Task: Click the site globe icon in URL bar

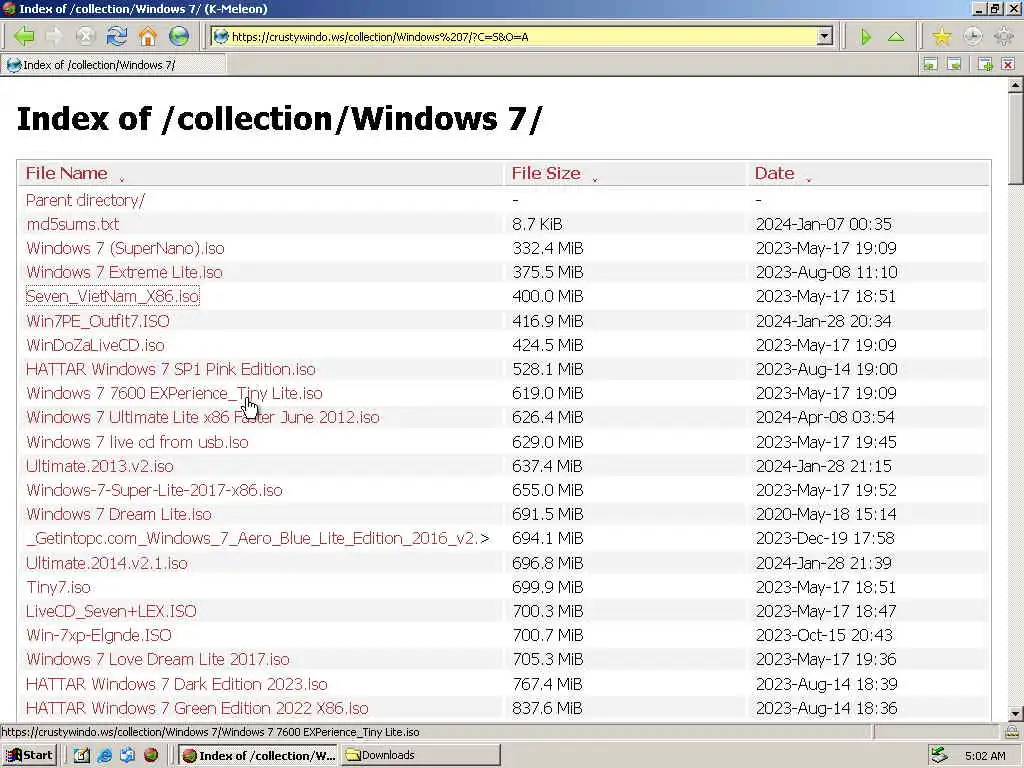Action: pos(221,37)
